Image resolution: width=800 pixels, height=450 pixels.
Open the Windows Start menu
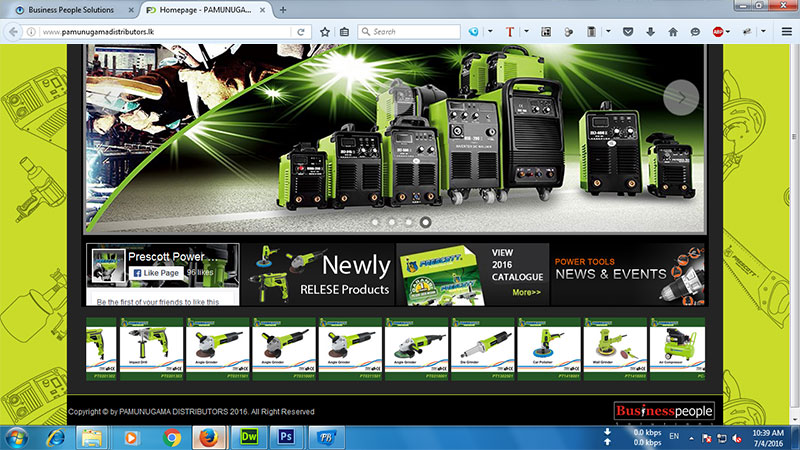[15, 438]
